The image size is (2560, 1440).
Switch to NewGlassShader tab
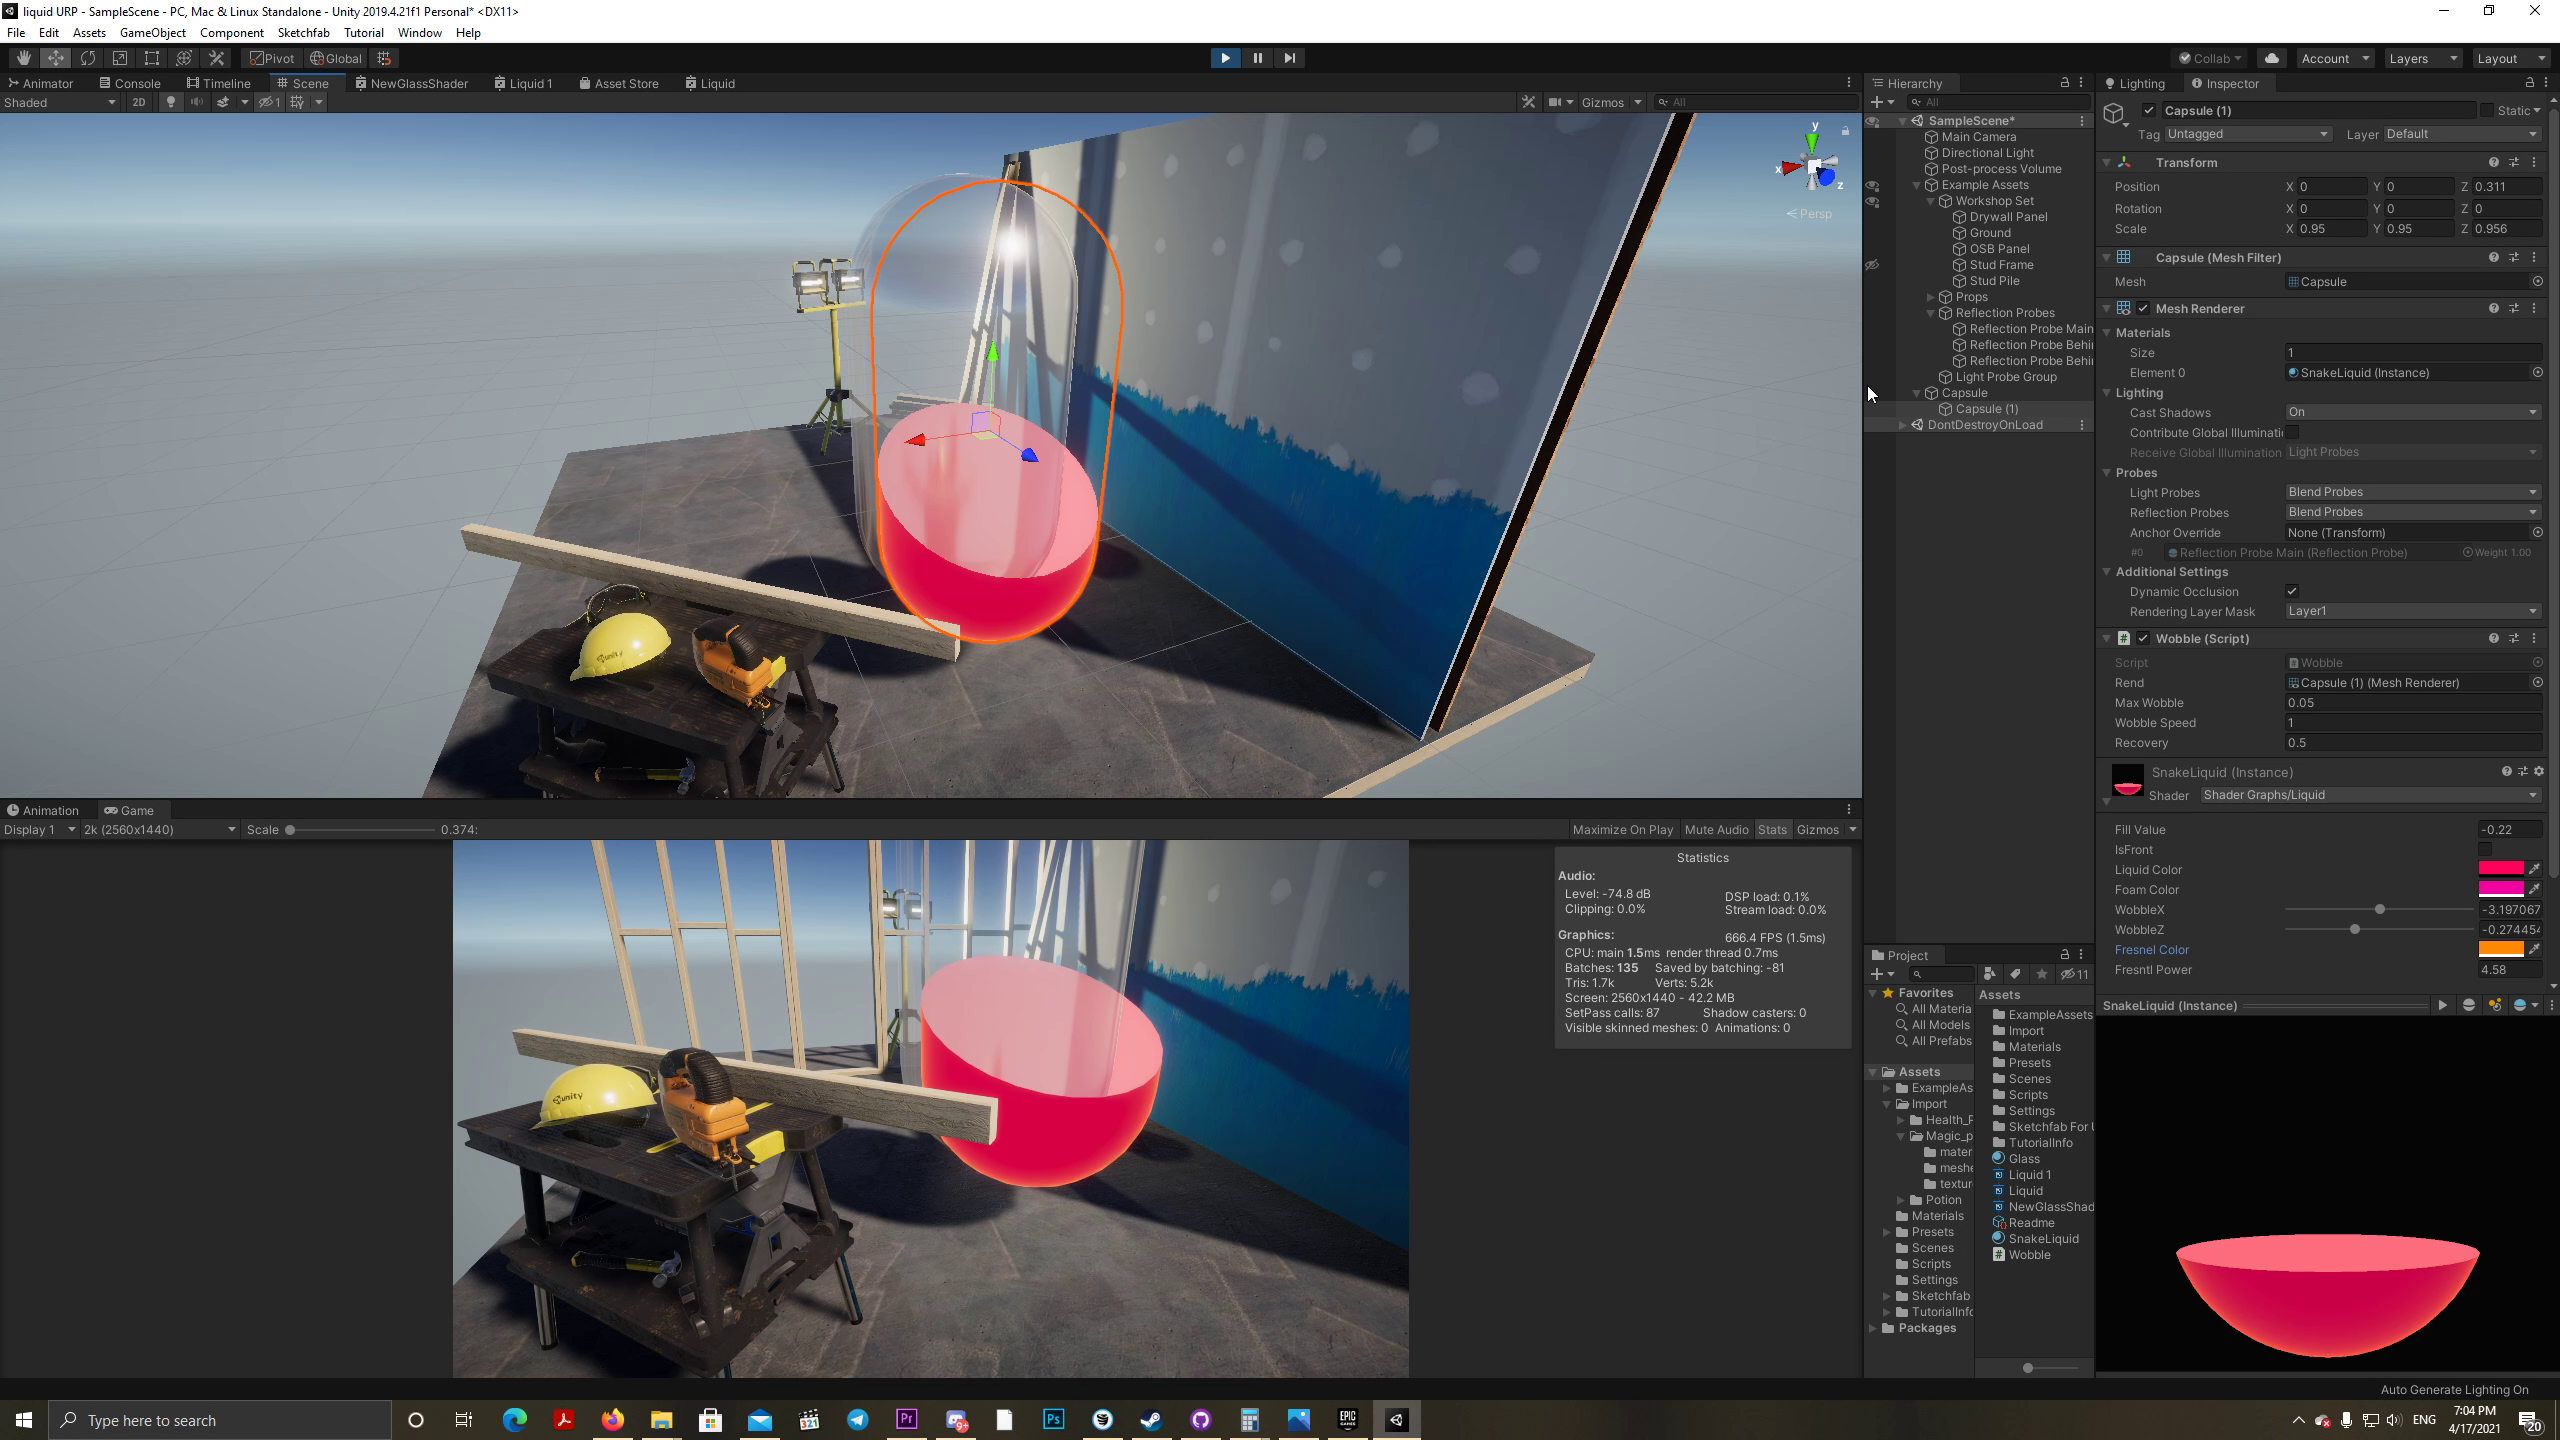point(411,83)
